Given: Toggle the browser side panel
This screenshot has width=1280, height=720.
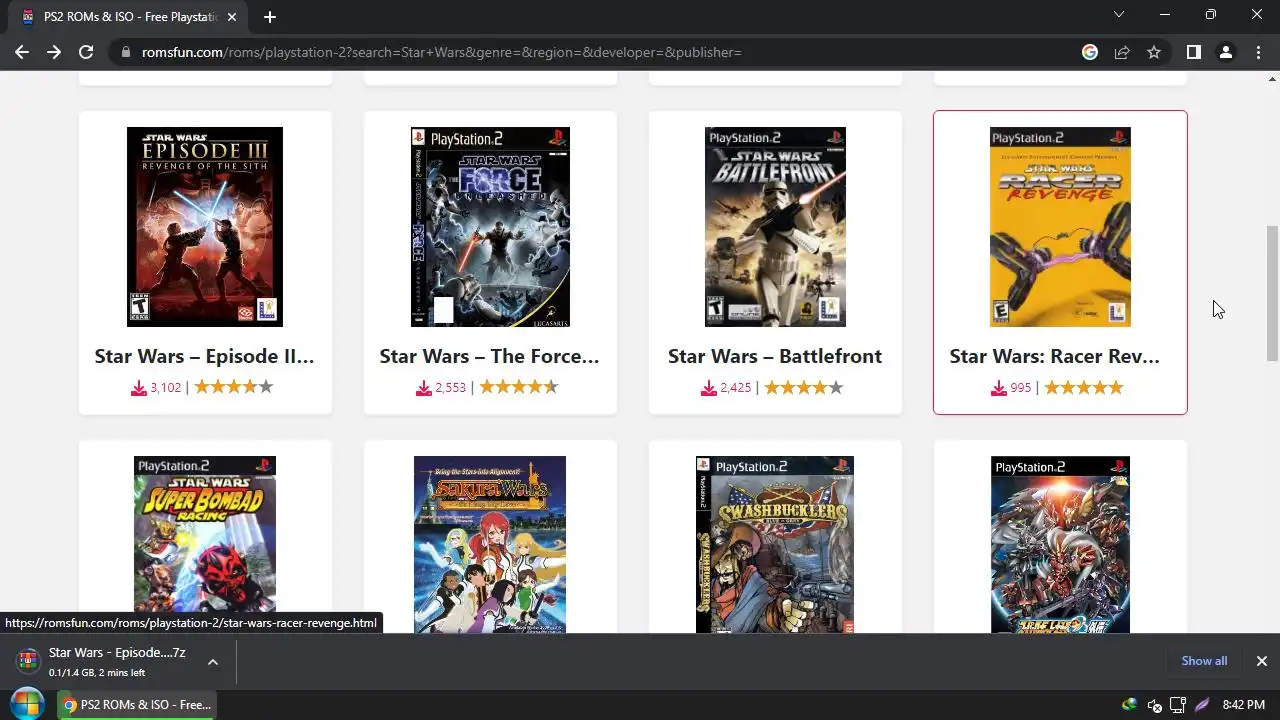Looking at the screenshot, I should point(1194,52).
